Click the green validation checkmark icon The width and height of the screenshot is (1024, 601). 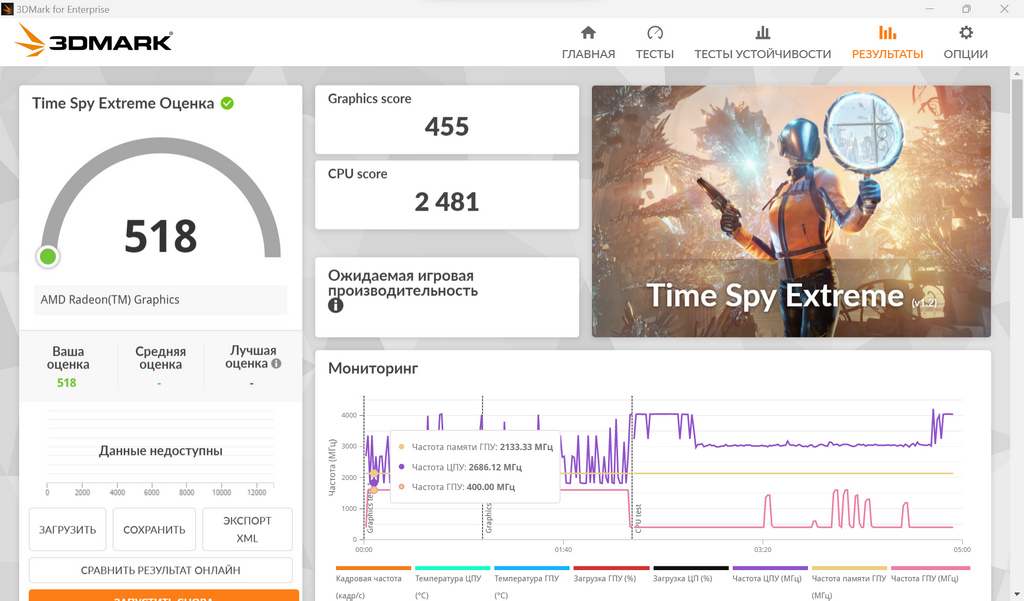[x=228, y=103]
